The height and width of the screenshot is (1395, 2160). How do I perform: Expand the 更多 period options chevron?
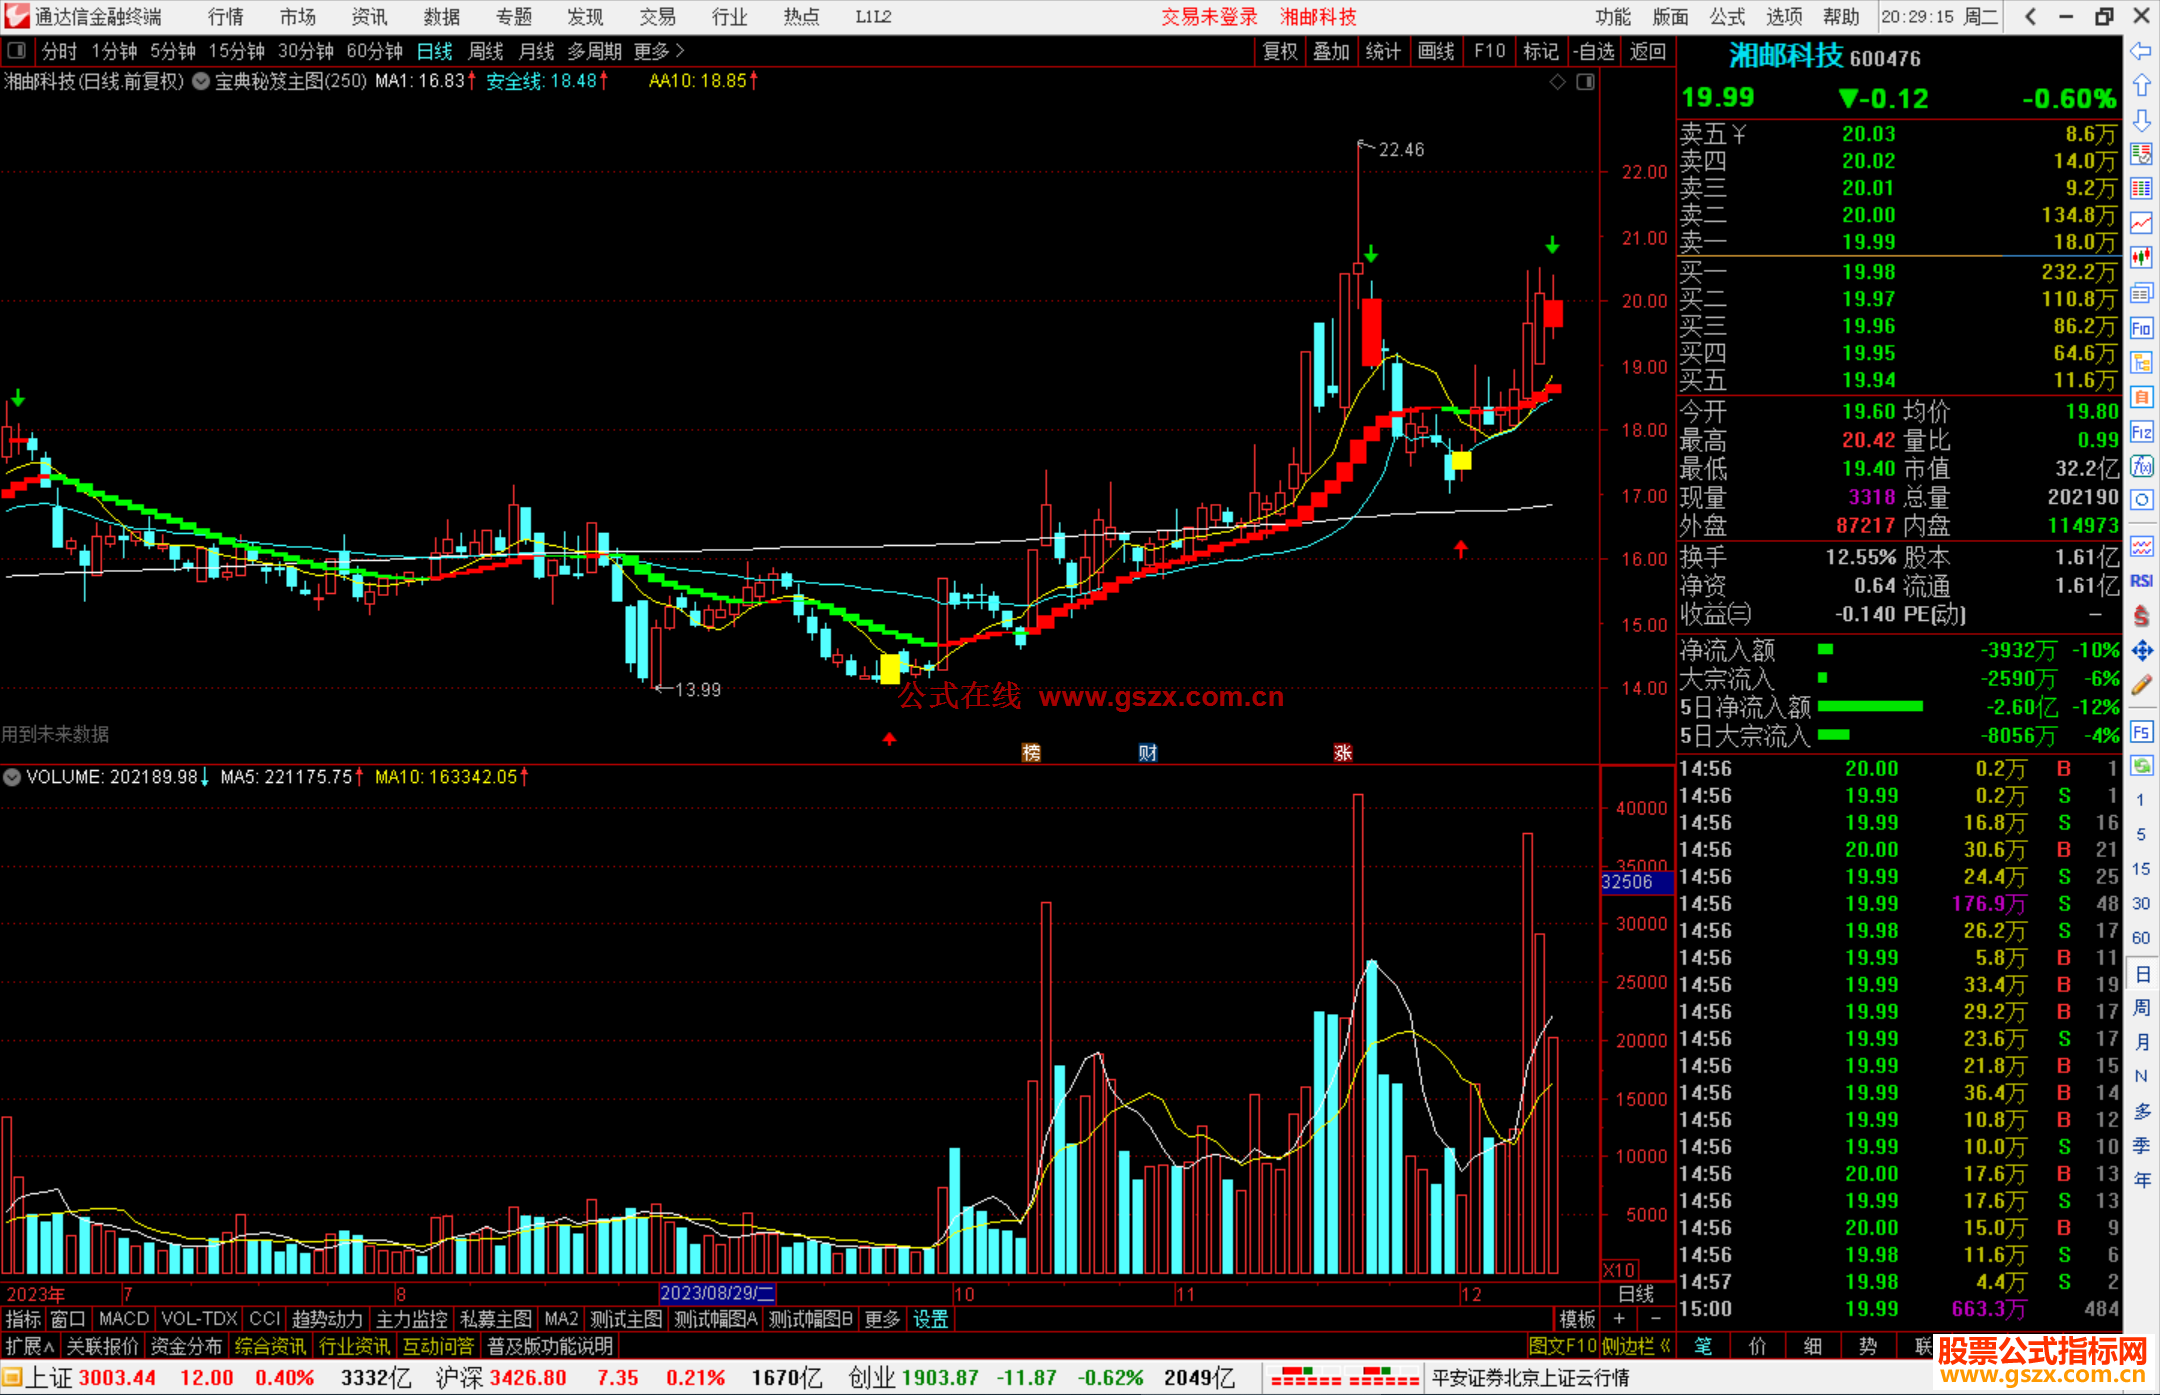point(680,50)
